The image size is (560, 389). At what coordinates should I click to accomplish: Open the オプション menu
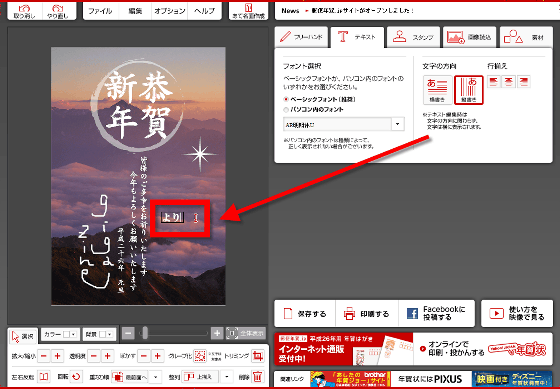point(170,11)
